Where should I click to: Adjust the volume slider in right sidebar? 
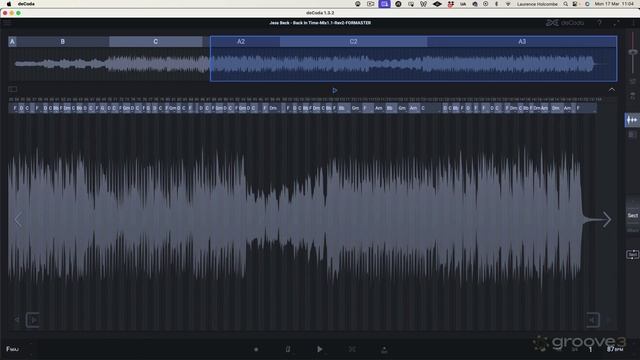pos(633,52)
